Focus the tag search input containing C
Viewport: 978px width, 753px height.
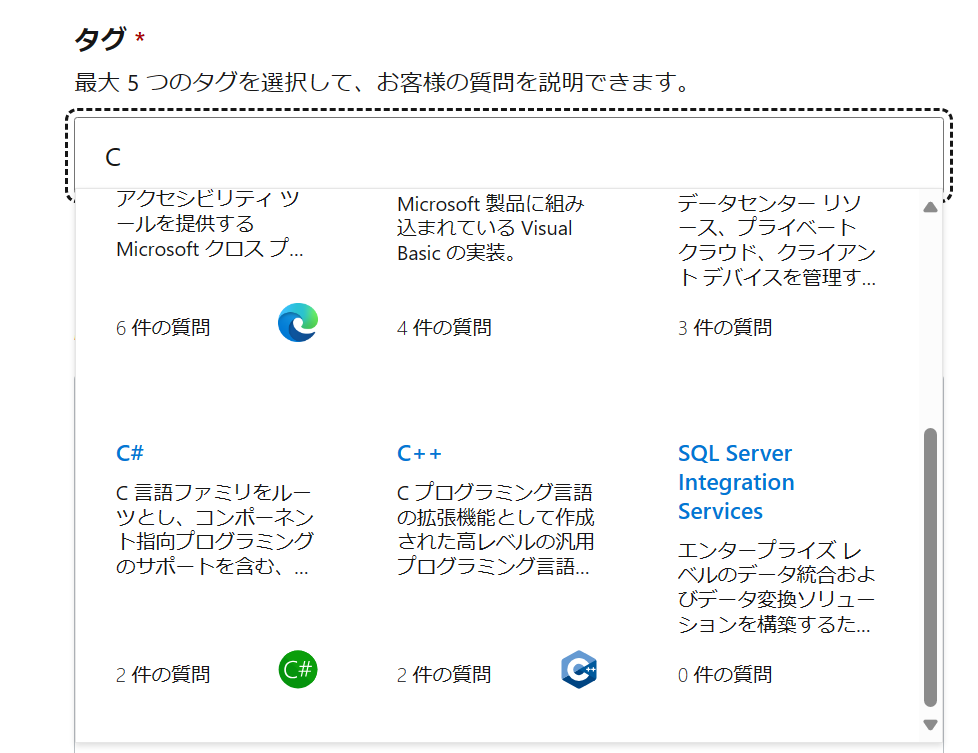coord(508,154)
